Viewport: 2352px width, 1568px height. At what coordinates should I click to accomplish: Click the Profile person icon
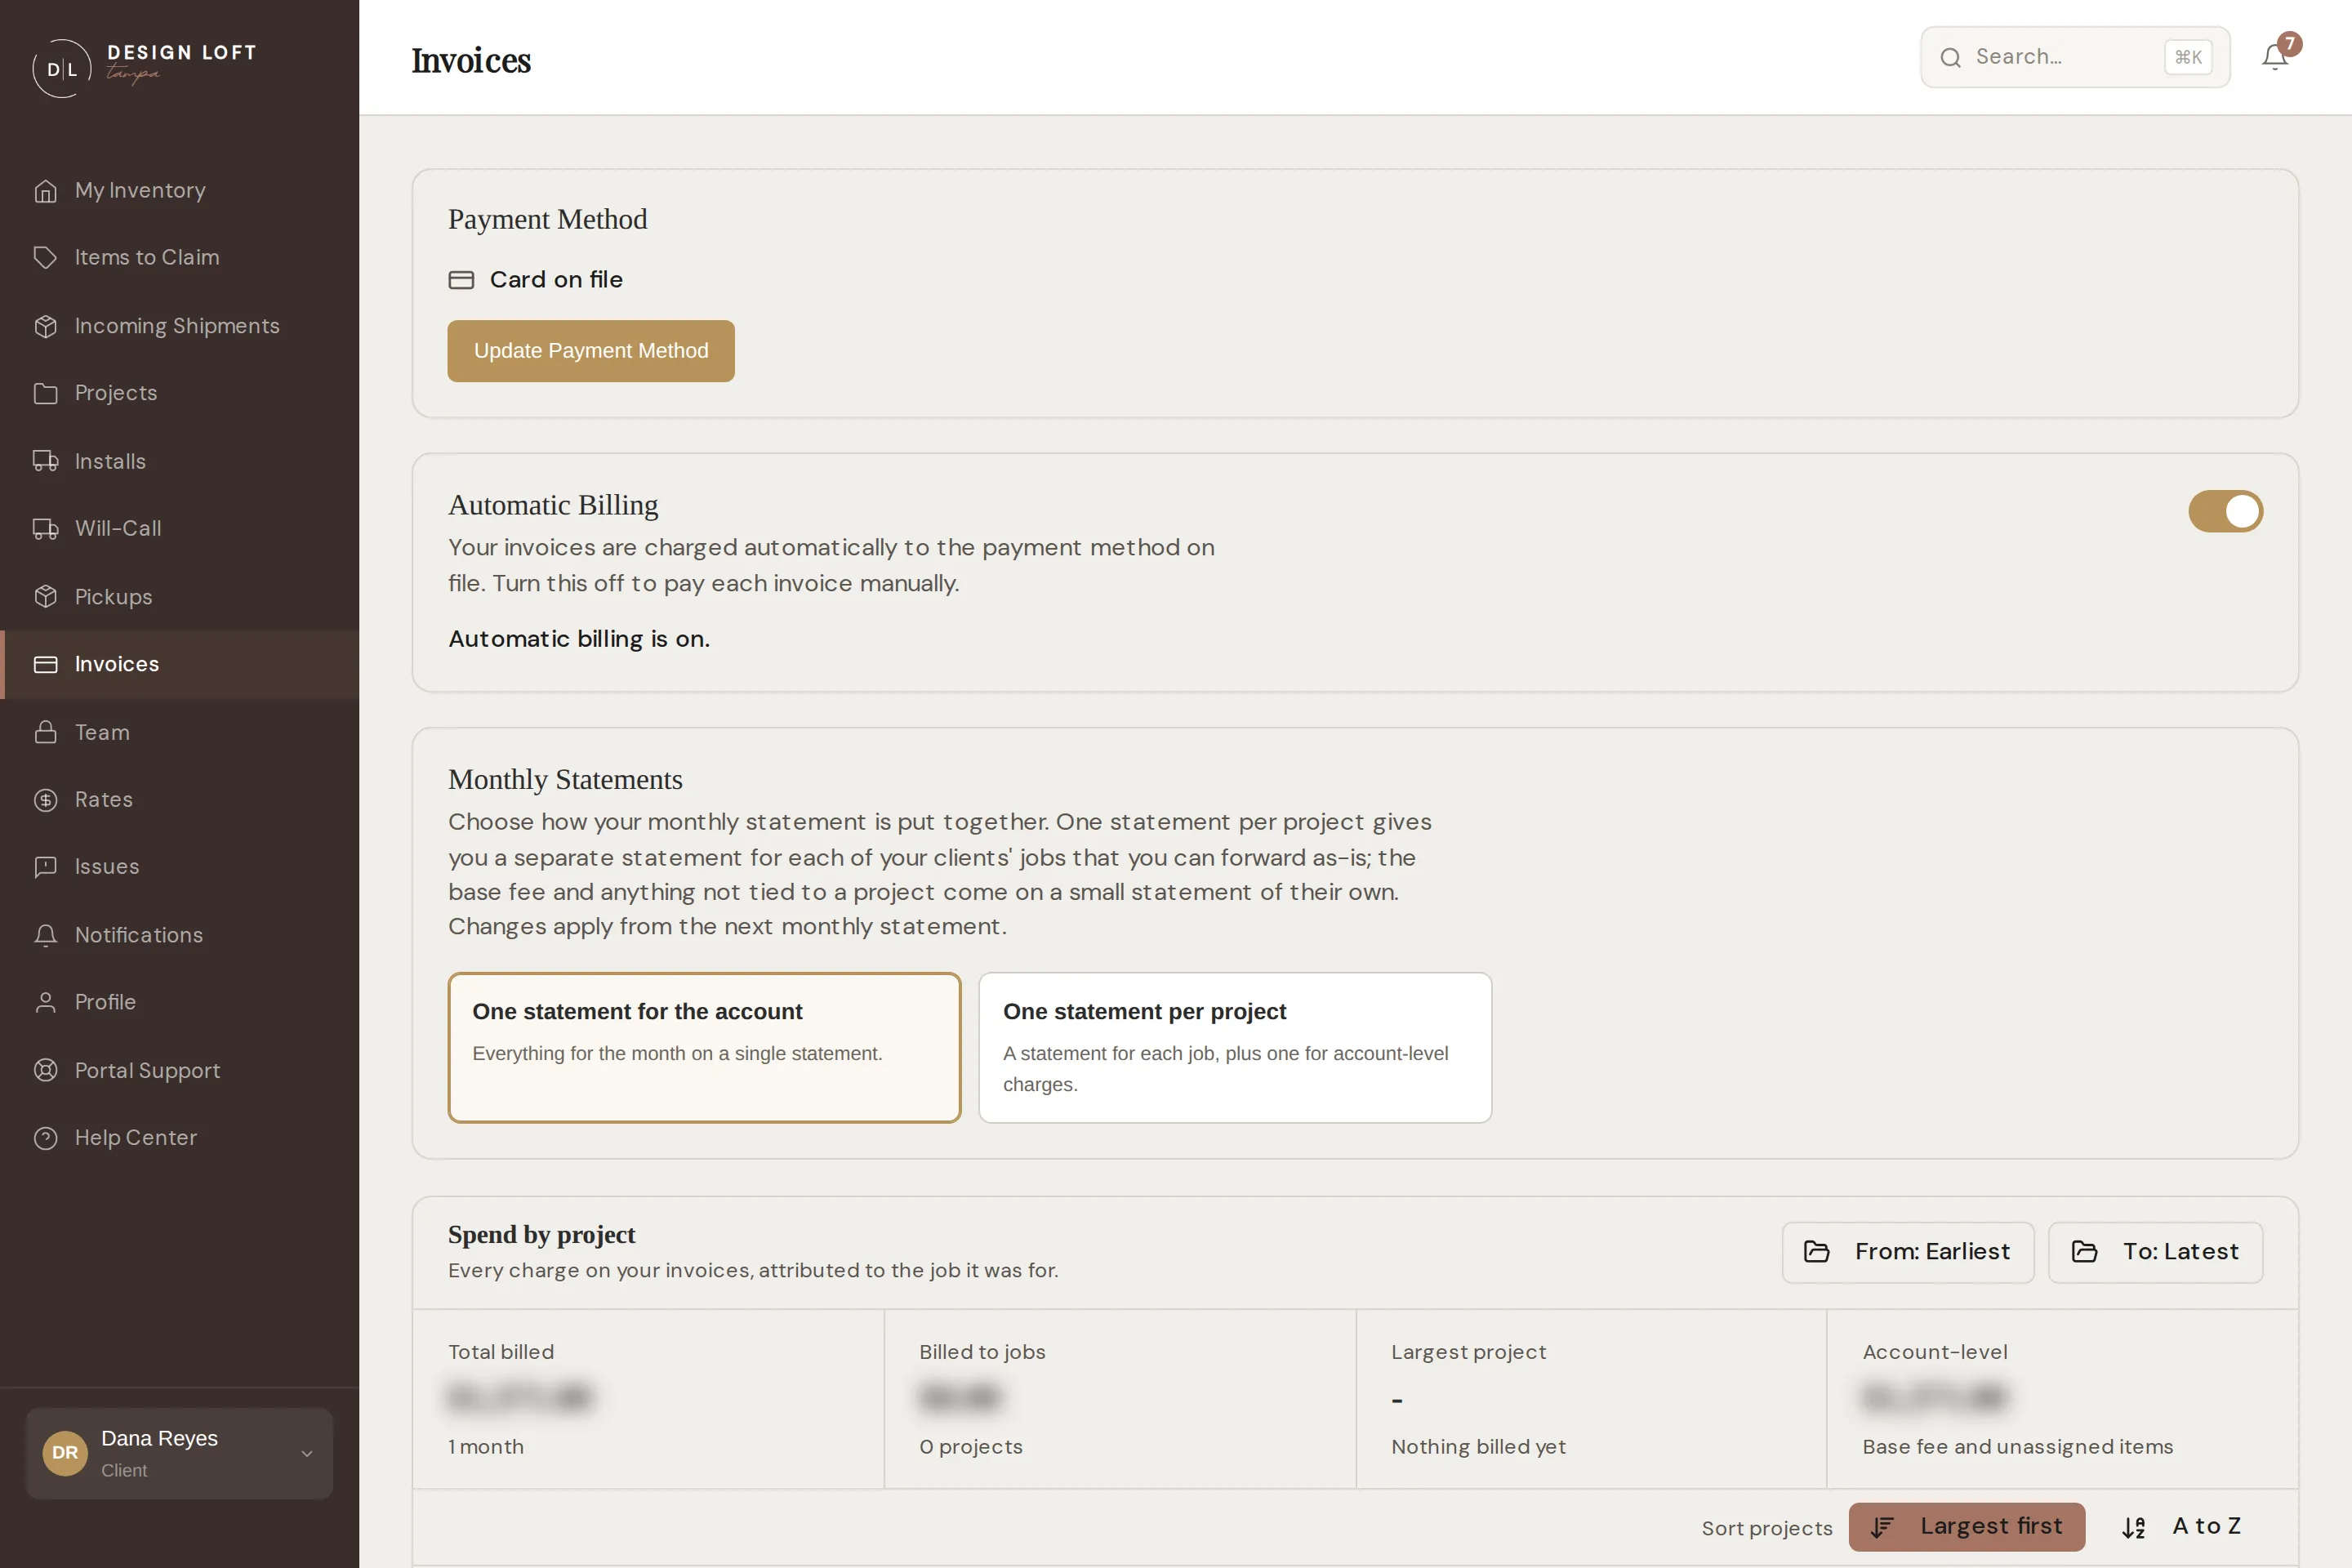pos(45,1002)
